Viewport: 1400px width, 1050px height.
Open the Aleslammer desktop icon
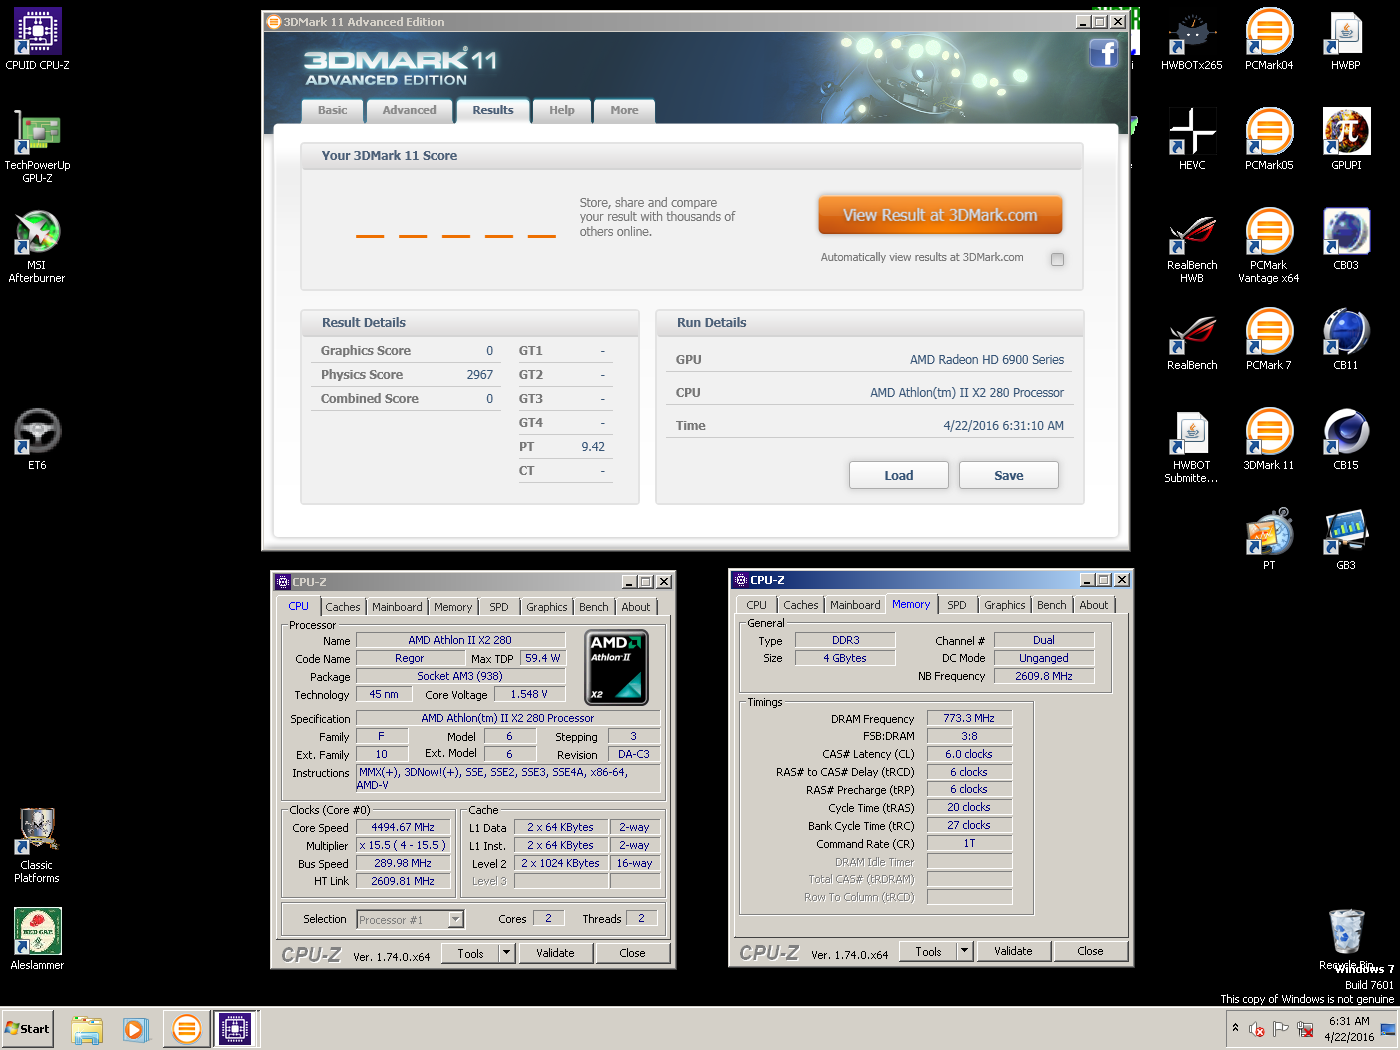click(x=38, y=940)
